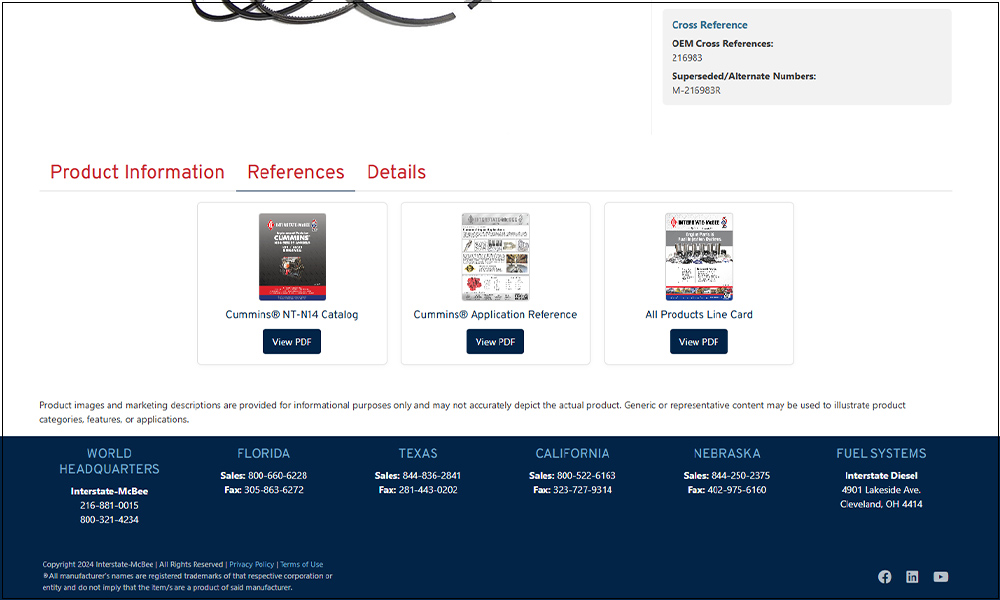Open the Facebook page icon in footer
Screen dimensions: 1000x600
click(x=885, y=577)
